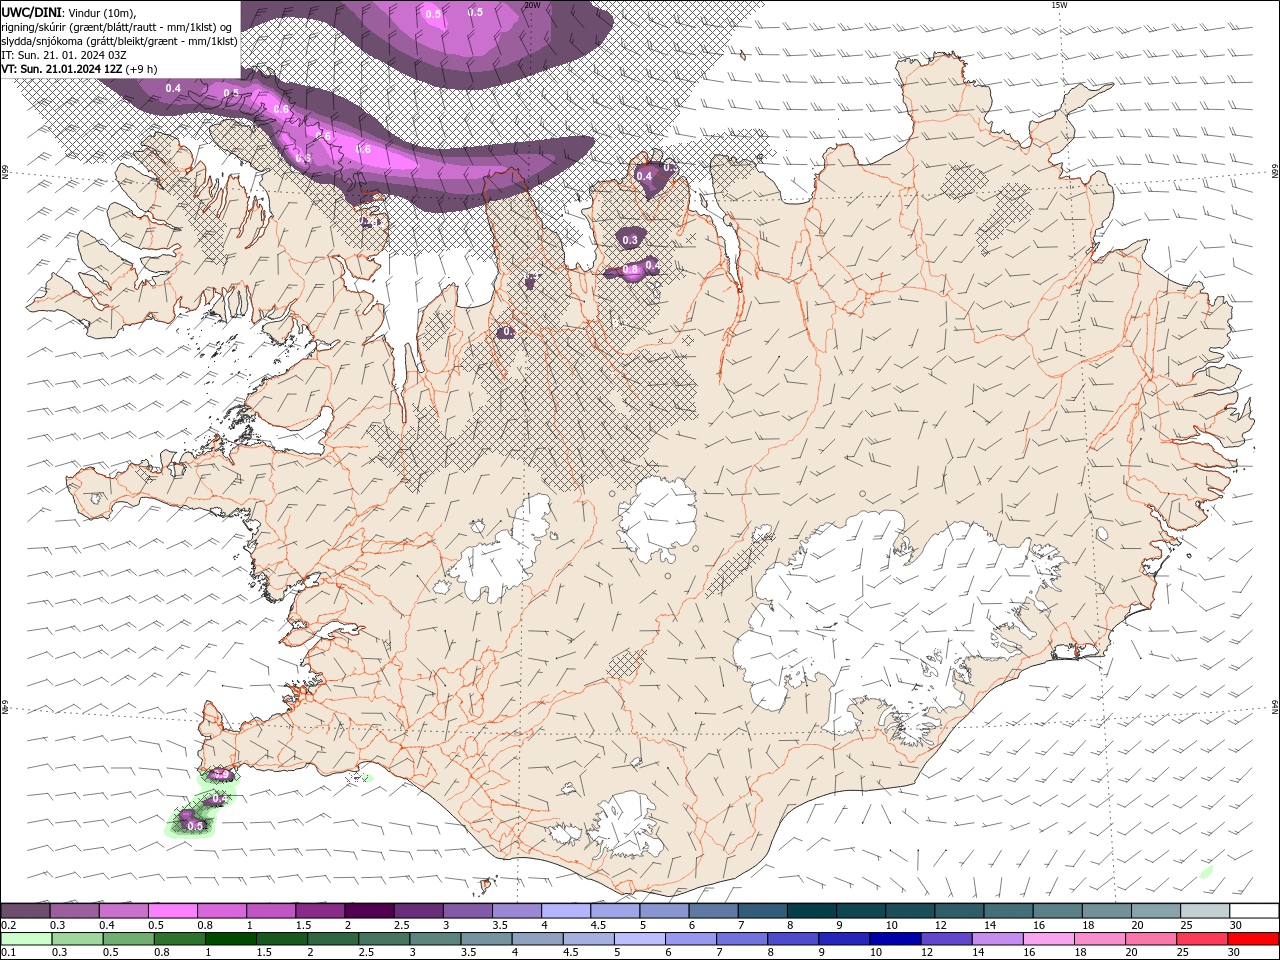This screenshot has height=960, width=1280.
Task: Click the Hofsjökull glacier in central Iceland
Action: 658,518
